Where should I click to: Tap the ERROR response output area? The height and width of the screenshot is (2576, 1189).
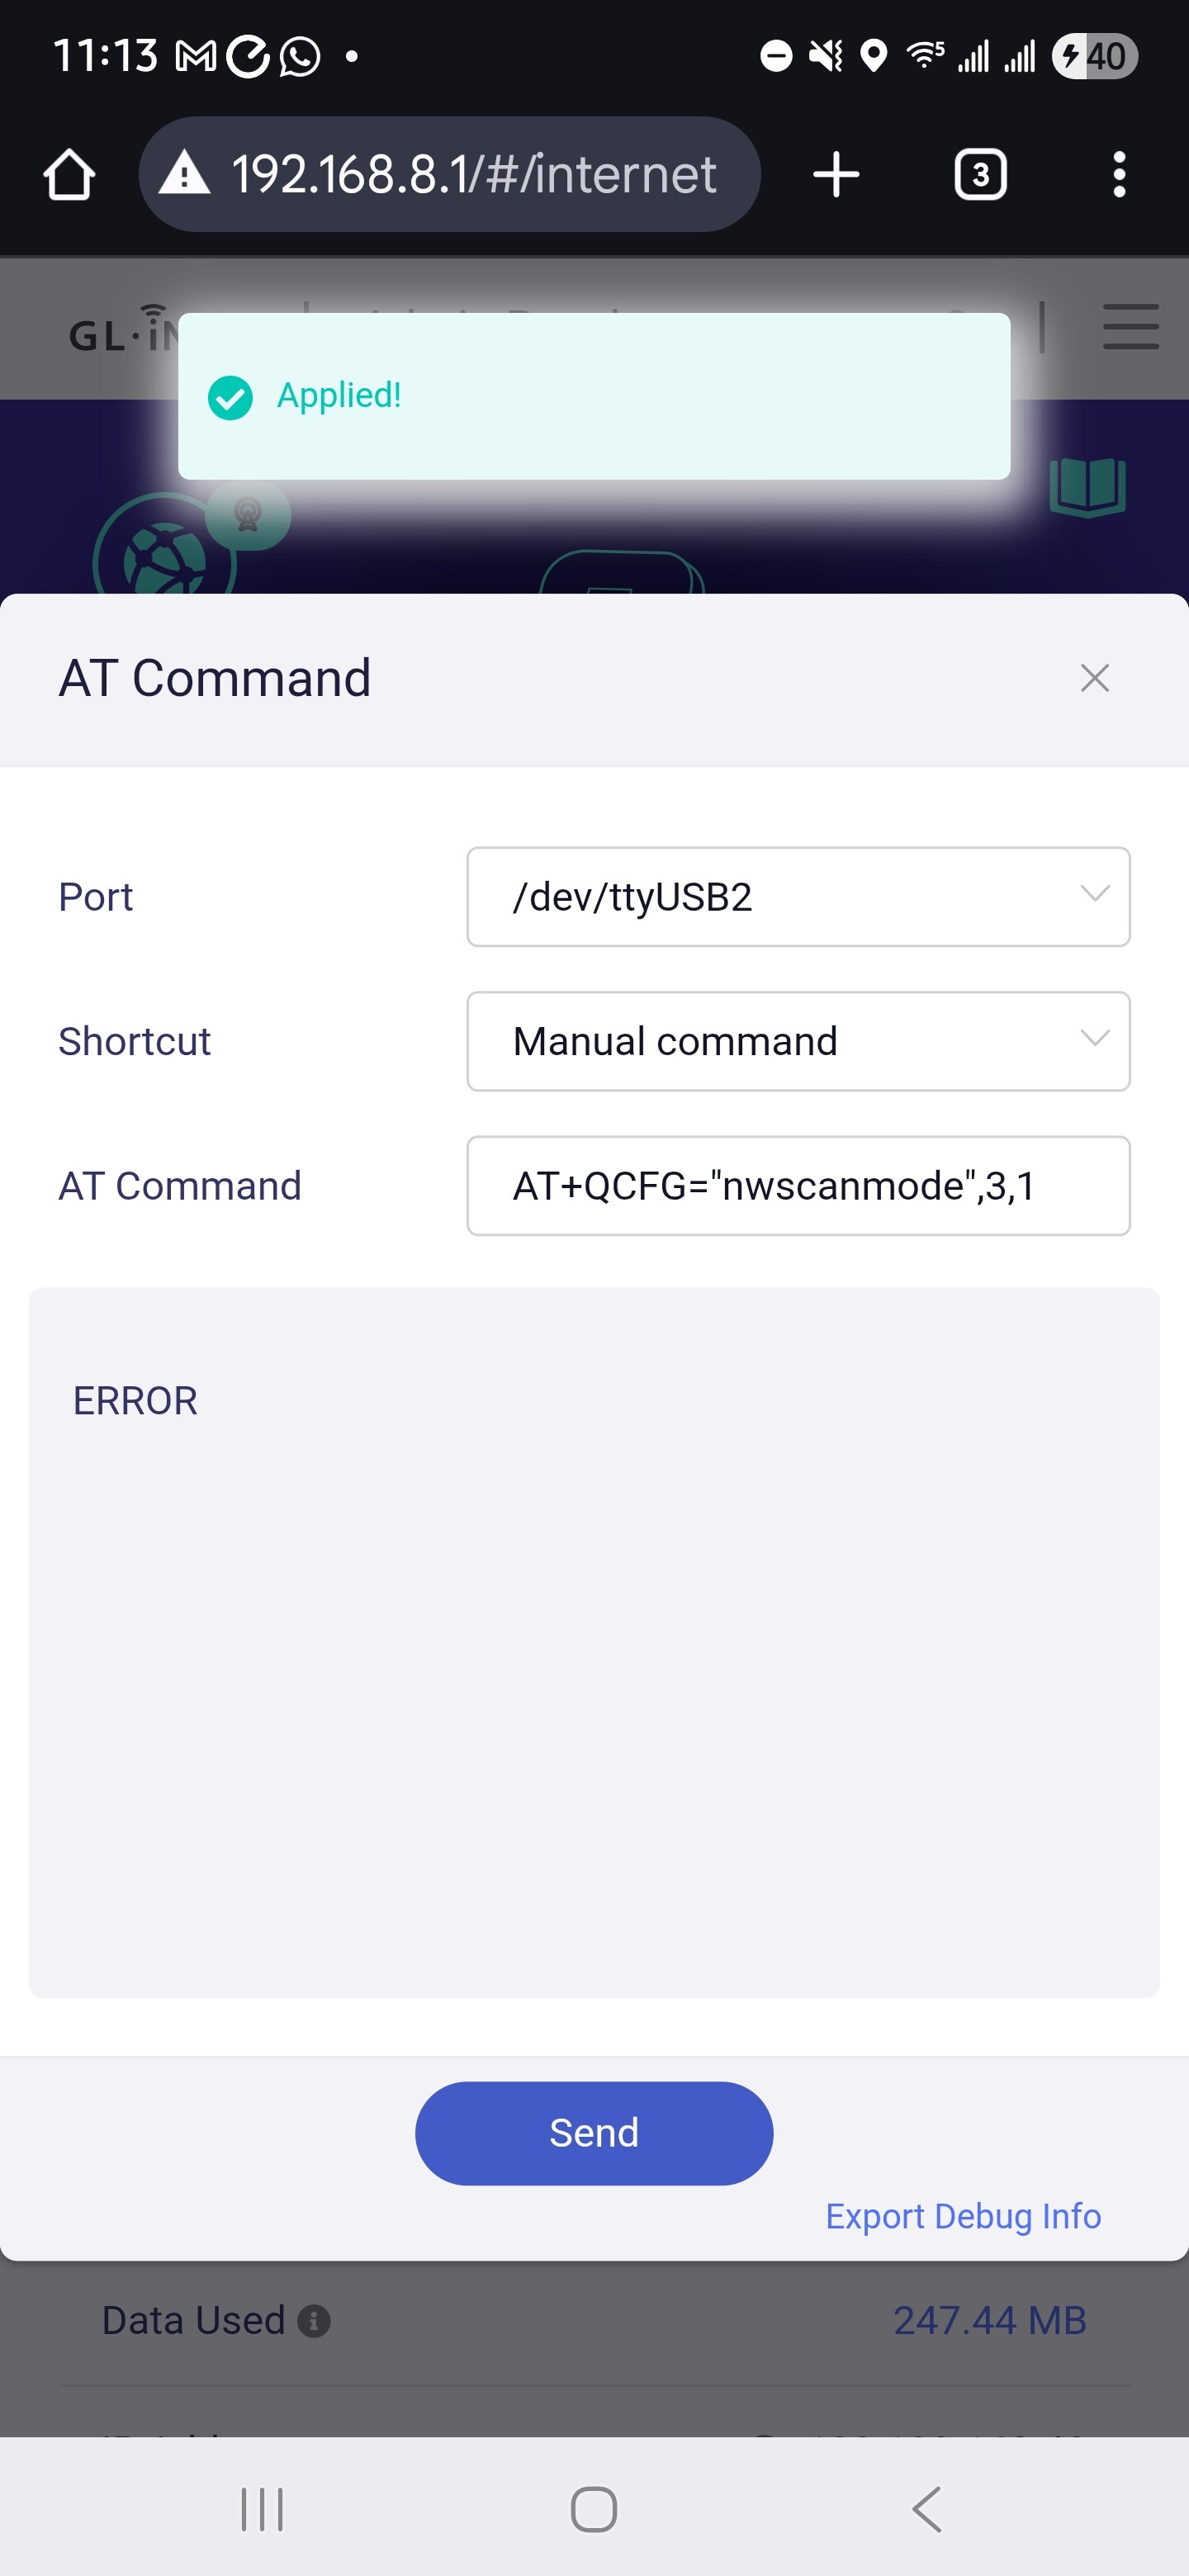594,1642
